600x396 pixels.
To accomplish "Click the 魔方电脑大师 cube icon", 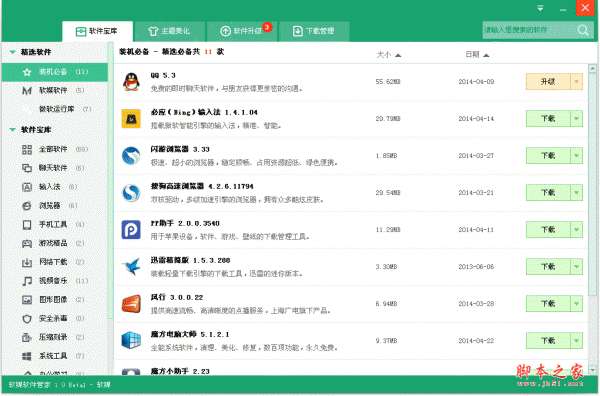I will tap(131, 341).
